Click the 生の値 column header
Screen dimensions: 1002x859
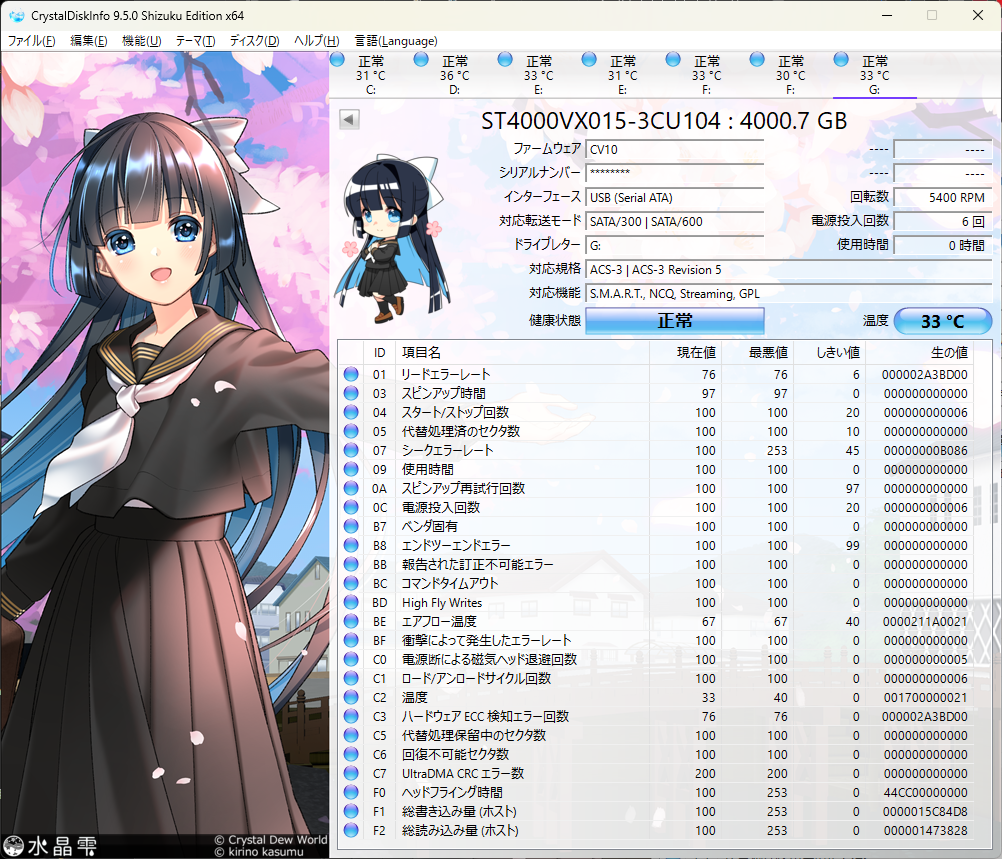click(x=920, y=353)
